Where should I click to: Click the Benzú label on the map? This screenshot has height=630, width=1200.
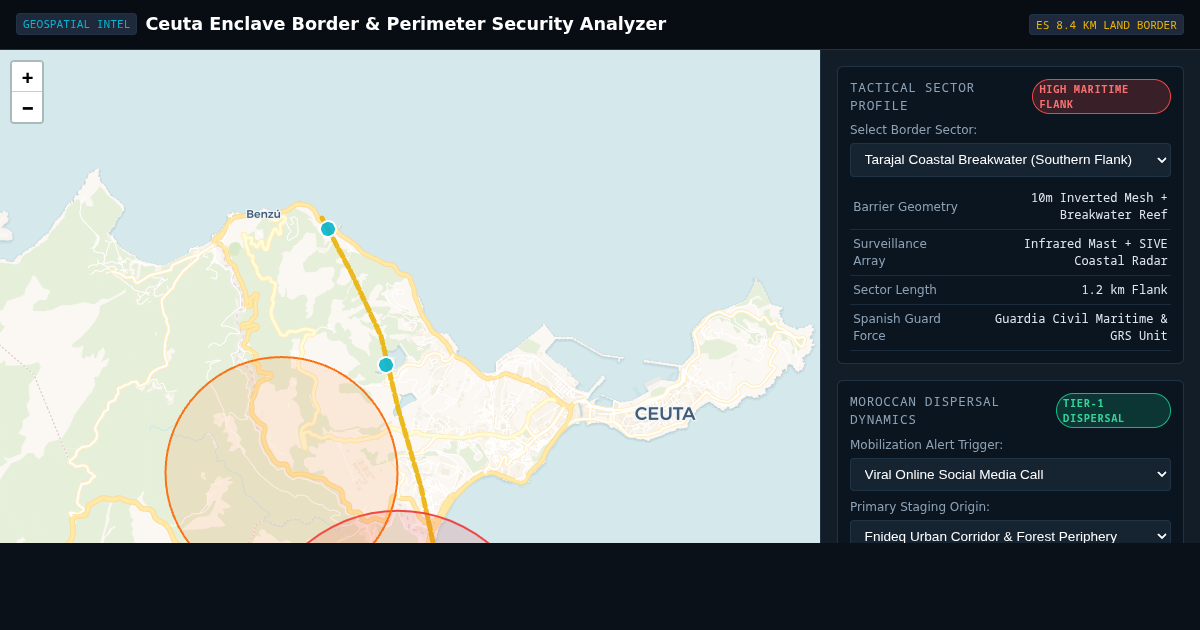pos(264,214)
